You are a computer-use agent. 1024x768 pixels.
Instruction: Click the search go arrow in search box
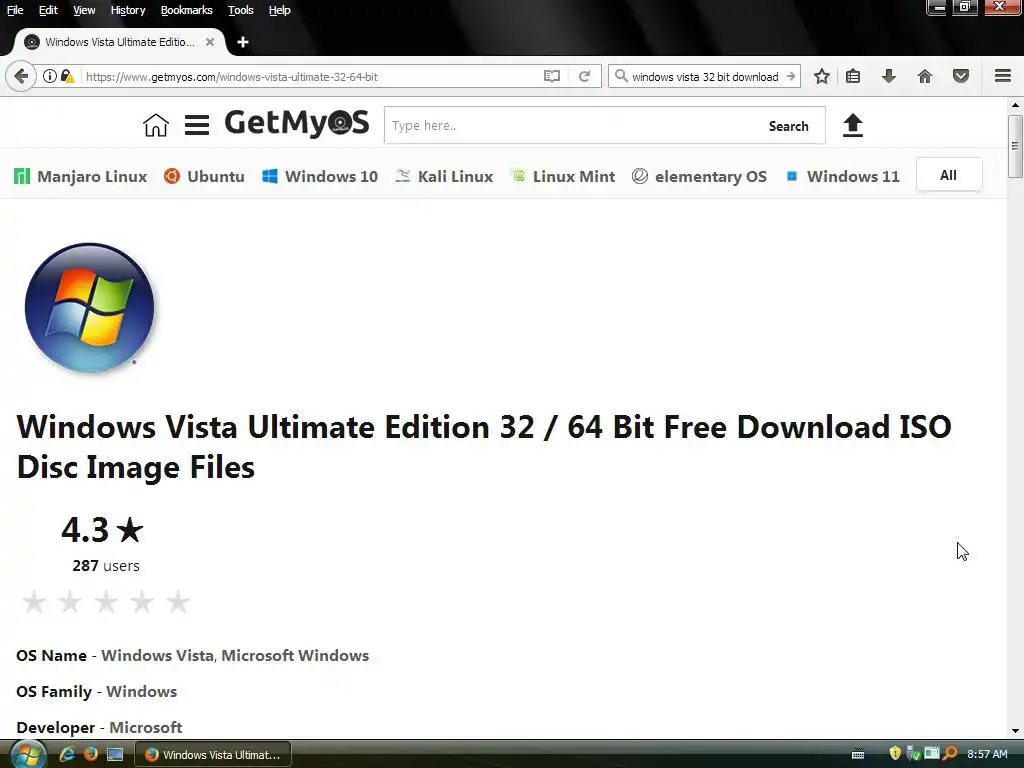791,76
